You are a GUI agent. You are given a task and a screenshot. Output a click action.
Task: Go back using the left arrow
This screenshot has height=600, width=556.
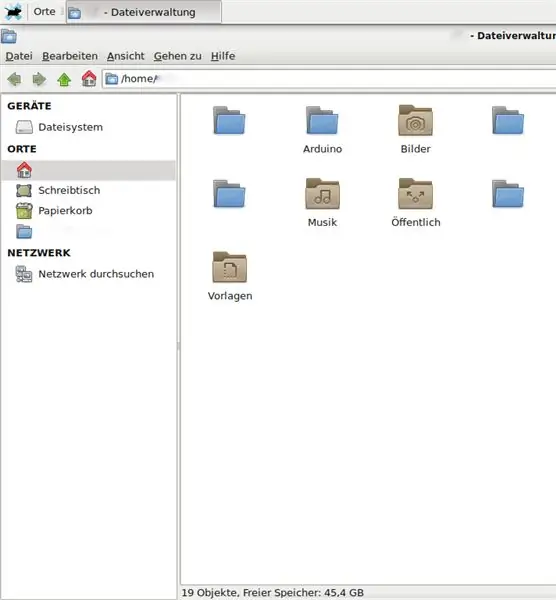tap(15, 79)
